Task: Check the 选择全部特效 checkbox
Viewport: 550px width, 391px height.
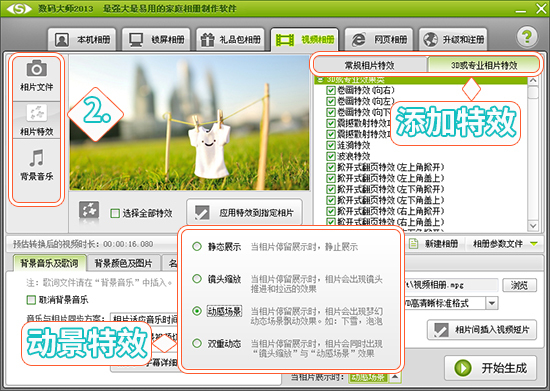Action: pyautogui.click(x=115, y=213)
